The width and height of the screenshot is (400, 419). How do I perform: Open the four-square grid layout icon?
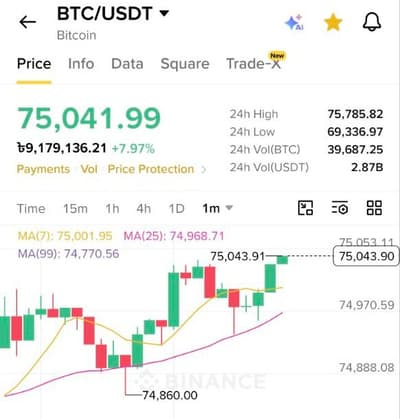374,208
